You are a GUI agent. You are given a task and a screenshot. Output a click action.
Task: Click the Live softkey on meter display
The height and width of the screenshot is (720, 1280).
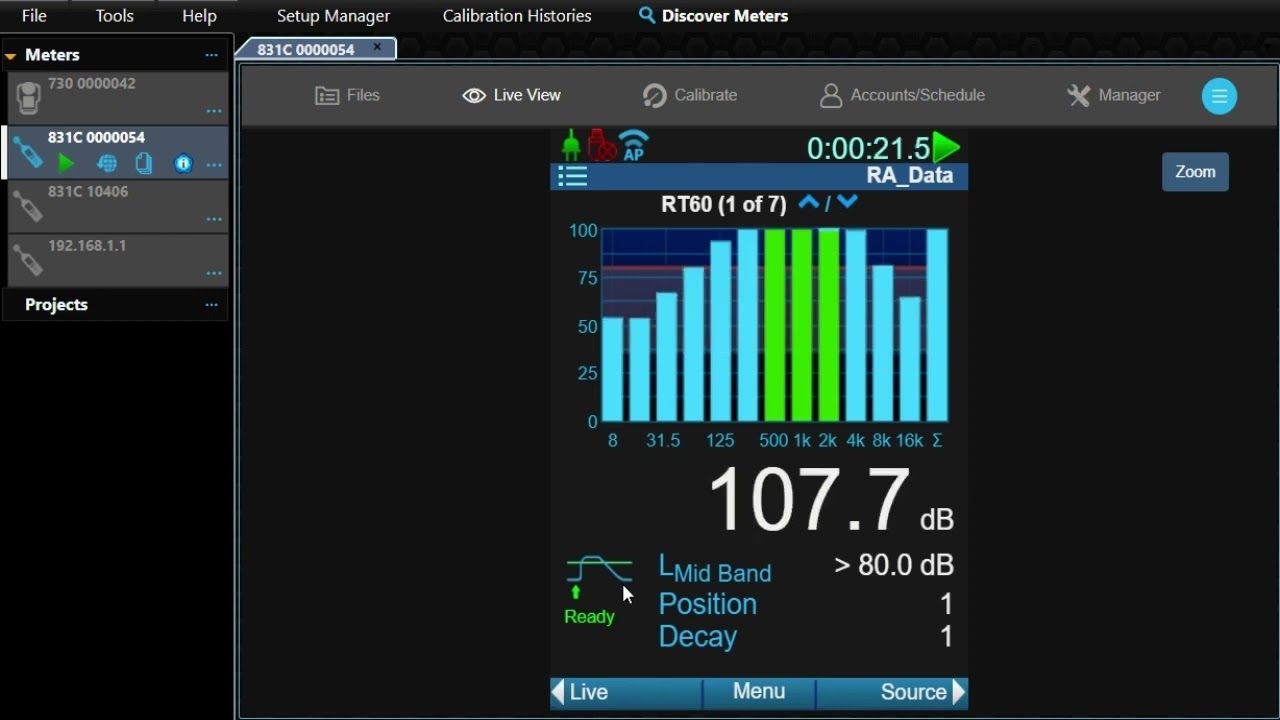pos(626,692)
